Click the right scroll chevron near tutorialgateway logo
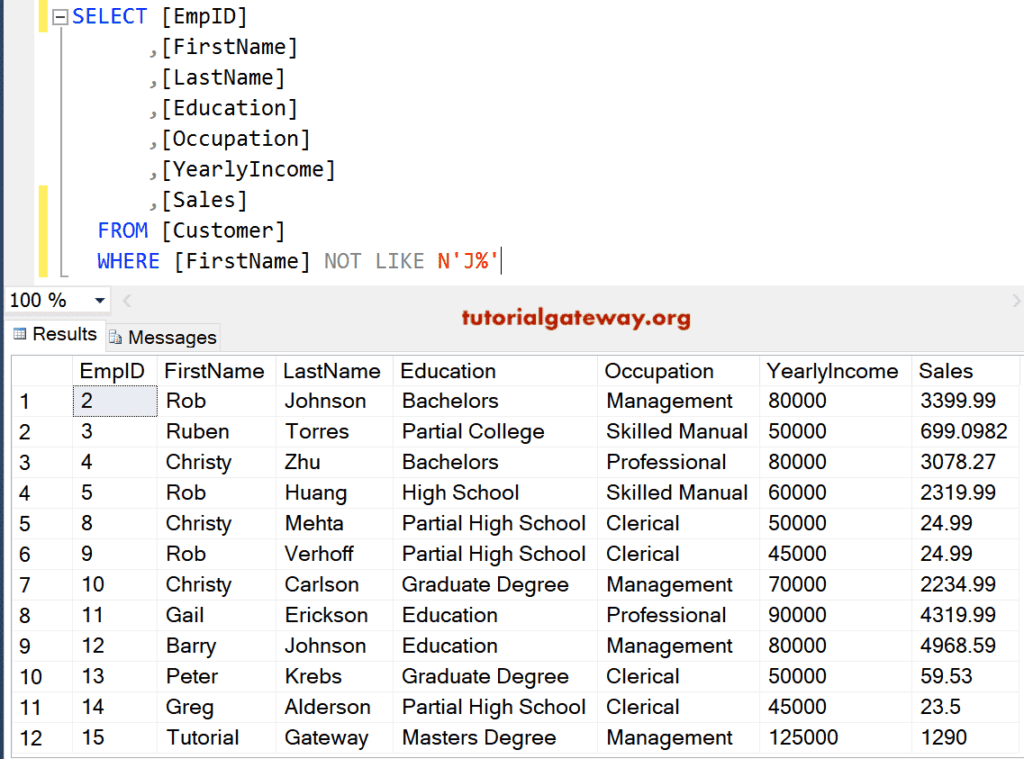The height and width of the screenshot is (759, 1024). tap(1016, 300)
